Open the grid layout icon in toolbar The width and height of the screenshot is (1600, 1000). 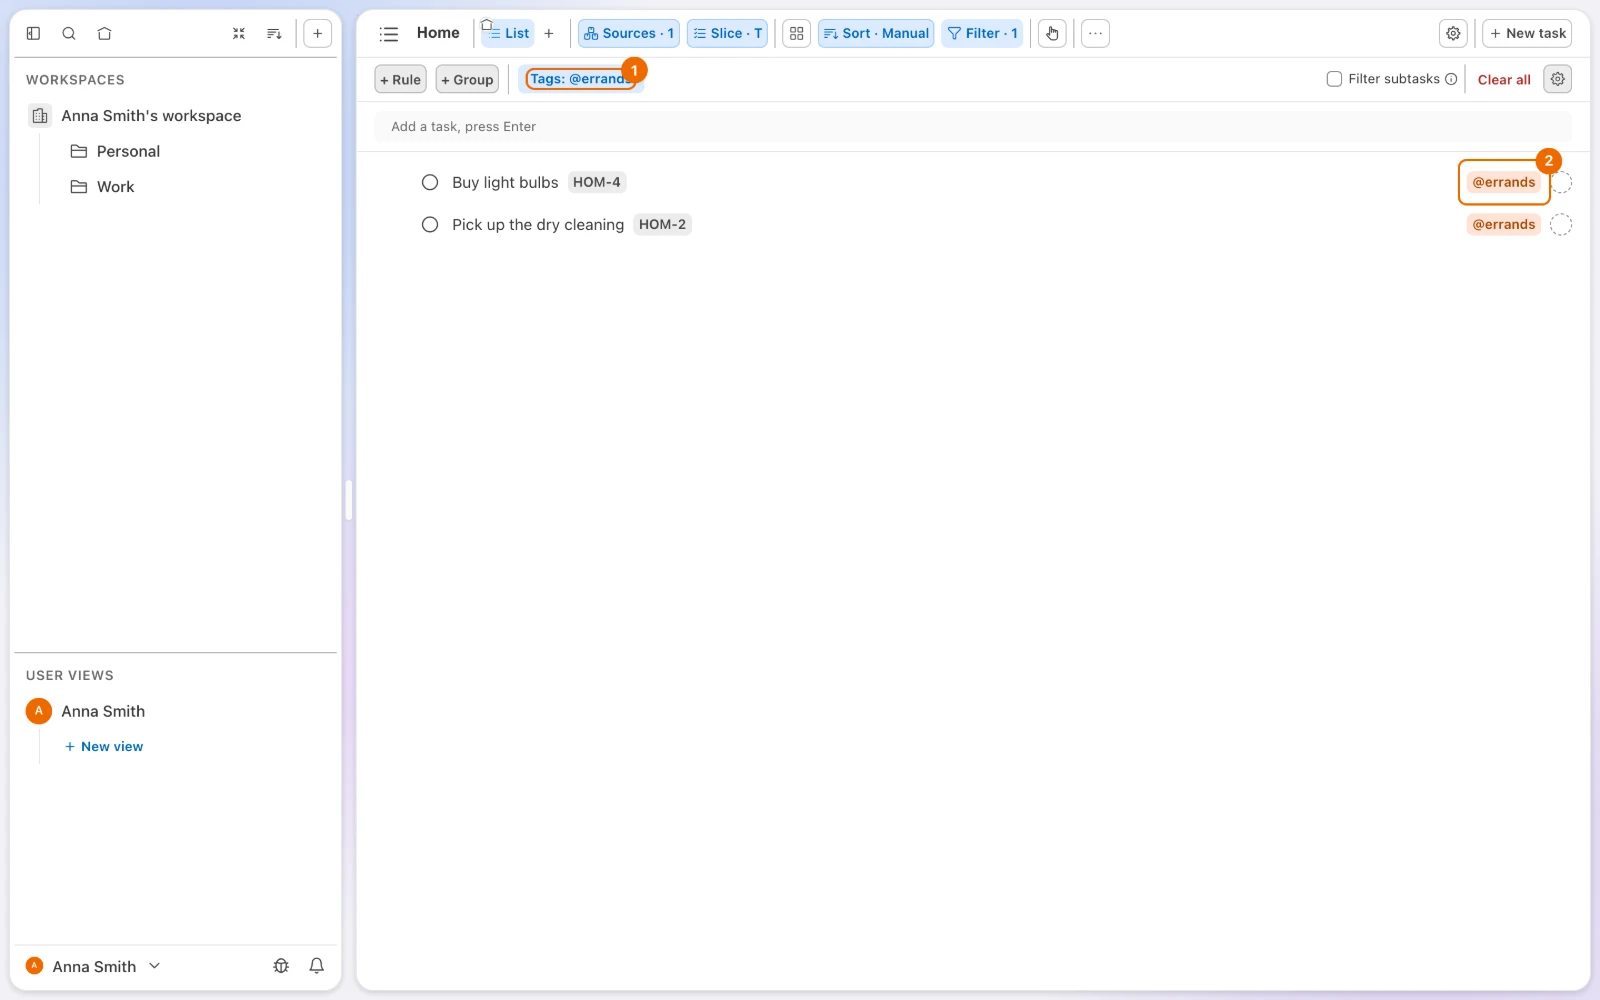797,33
